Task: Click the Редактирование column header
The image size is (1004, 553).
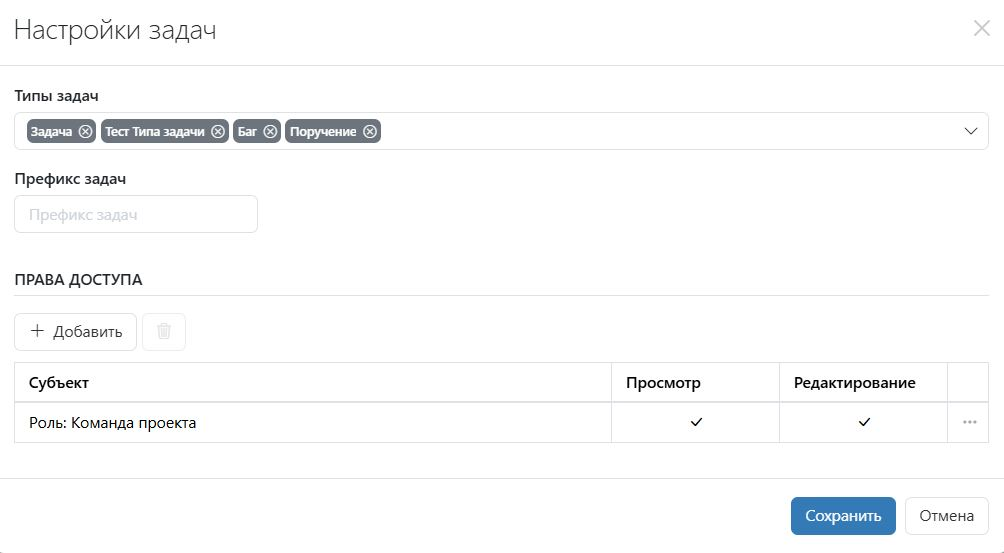Action: point(854,383)
